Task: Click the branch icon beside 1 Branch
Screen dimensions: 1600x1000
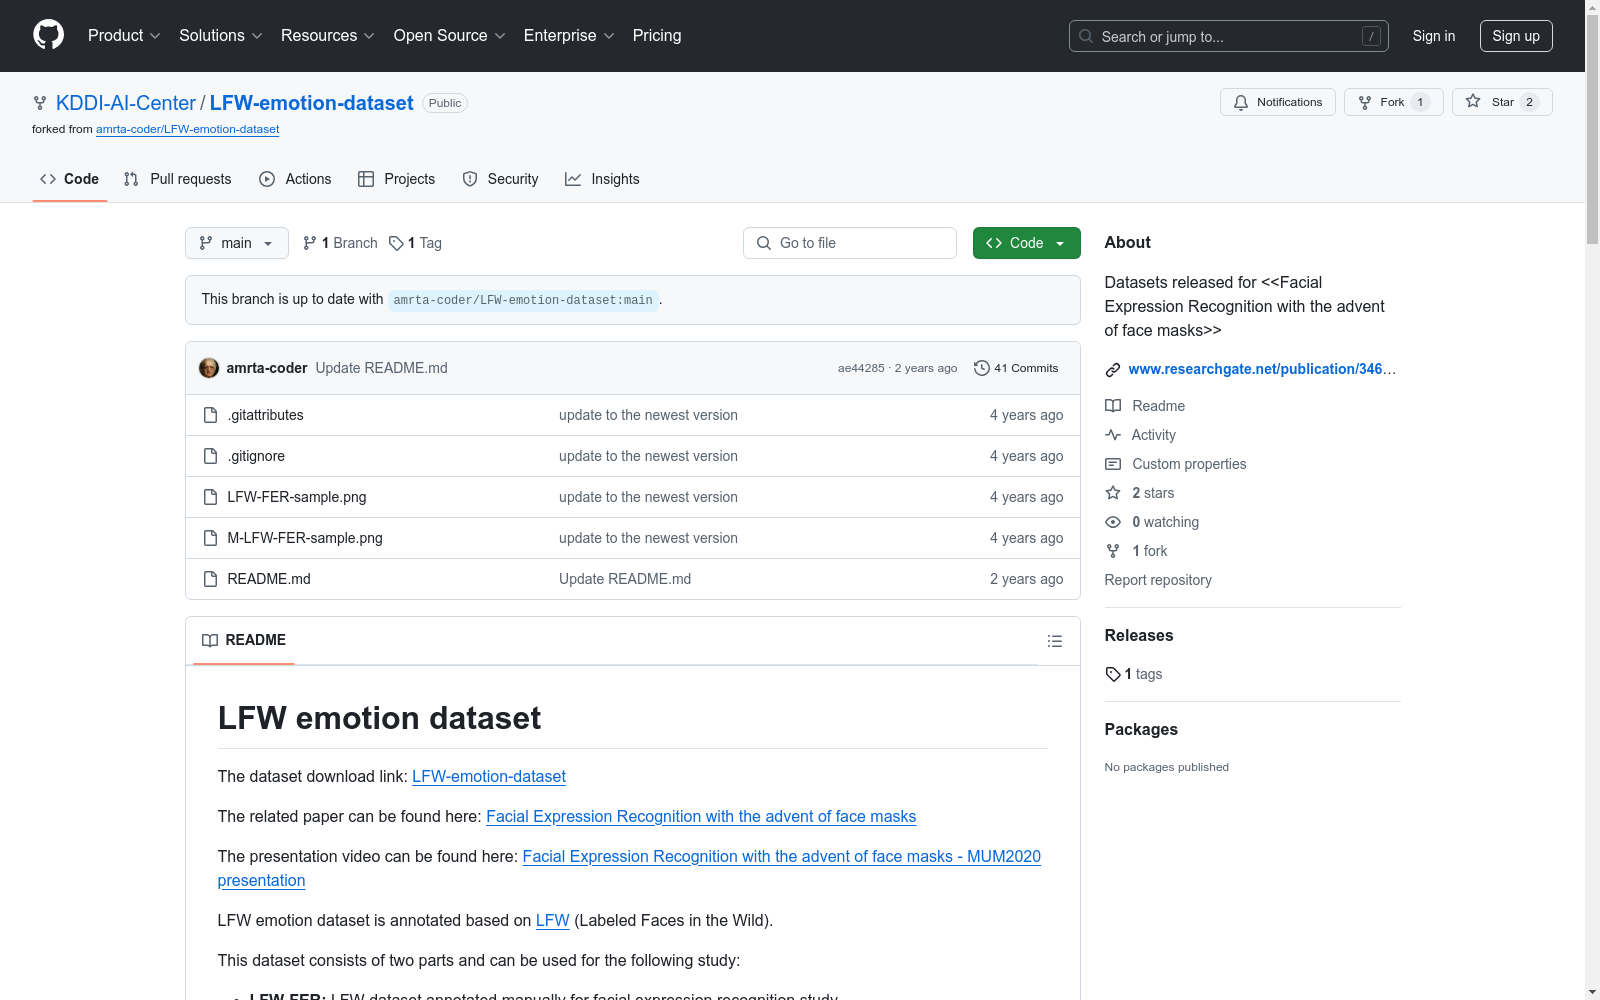Action: click(x=310, y=243)
